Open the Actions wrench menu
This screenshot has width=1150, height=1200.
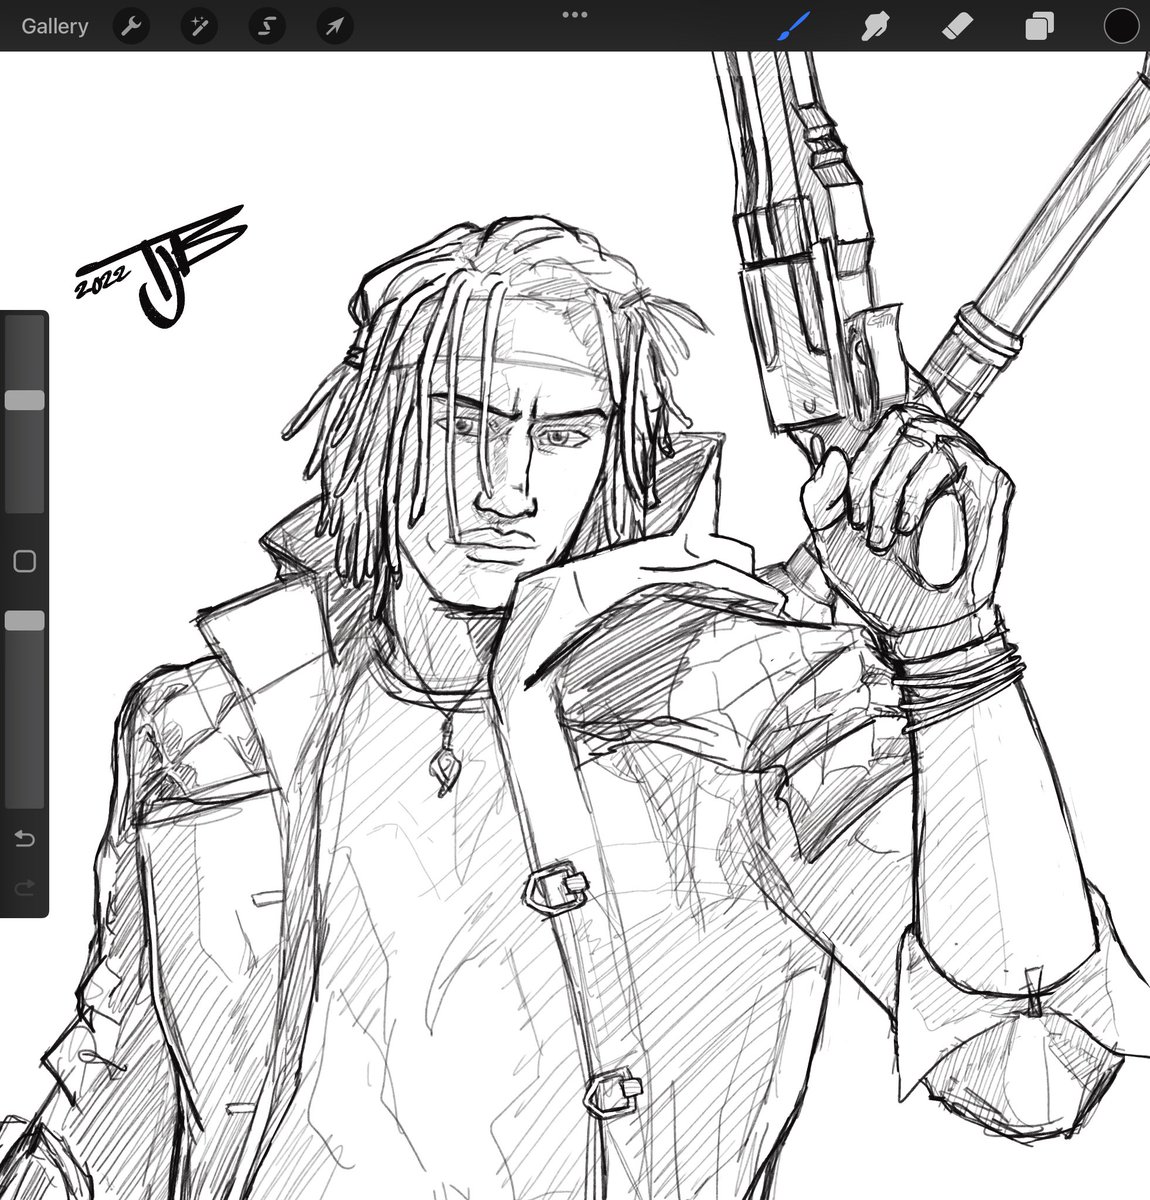coord(130,26)
